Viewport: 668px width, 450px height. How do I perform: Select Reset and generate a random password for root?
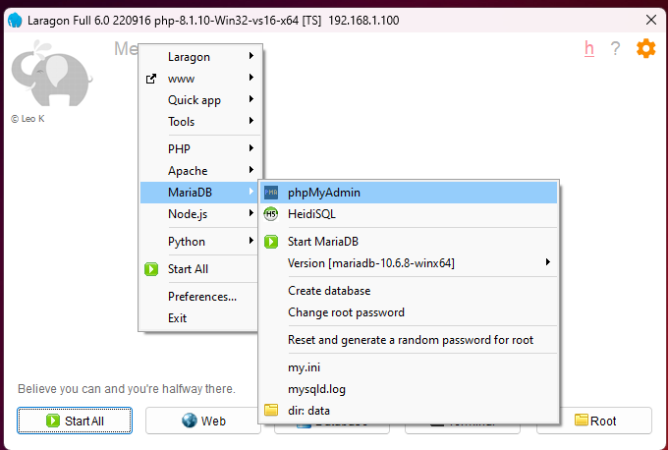click(x=408, y=340)
